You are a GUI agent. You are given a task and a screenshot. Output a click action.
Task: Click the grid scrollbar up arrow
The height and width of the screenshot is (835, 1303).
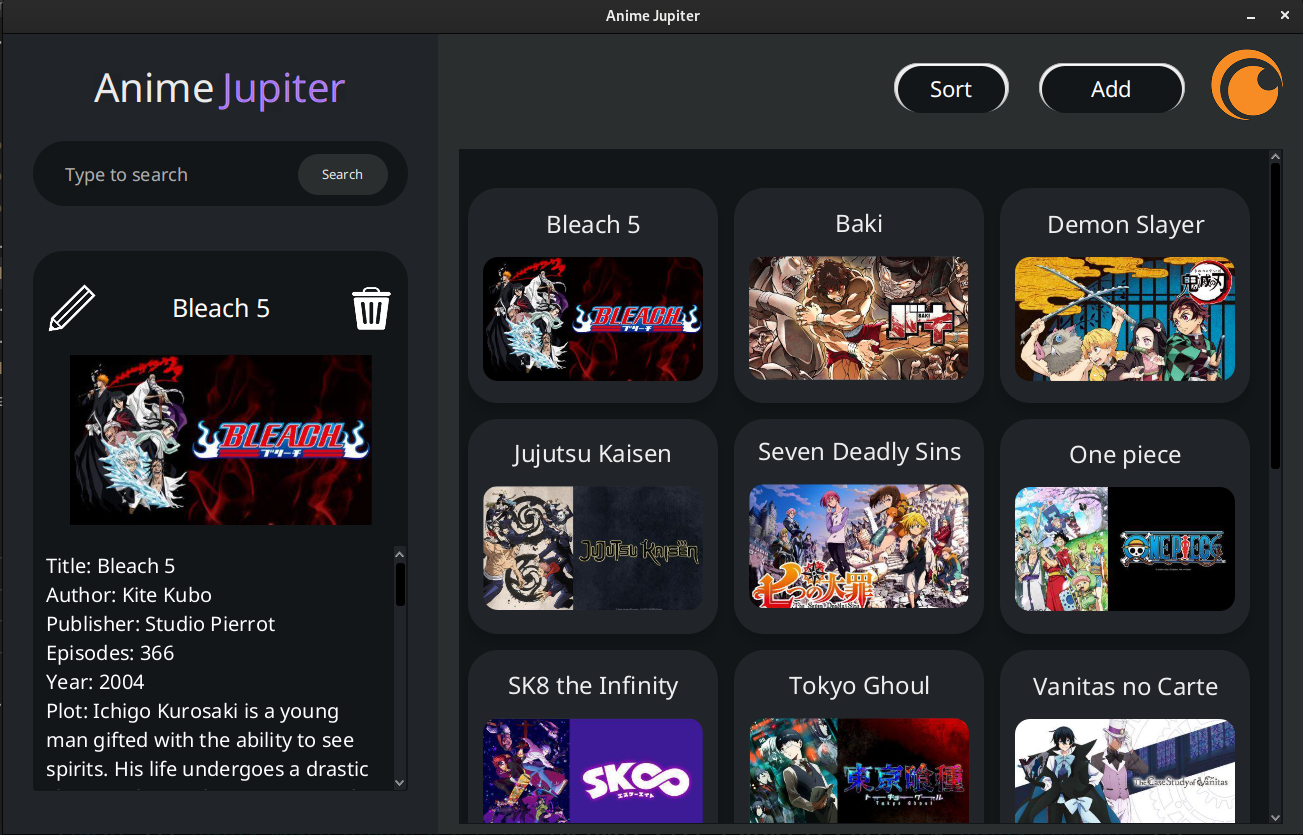(1275, 157)
